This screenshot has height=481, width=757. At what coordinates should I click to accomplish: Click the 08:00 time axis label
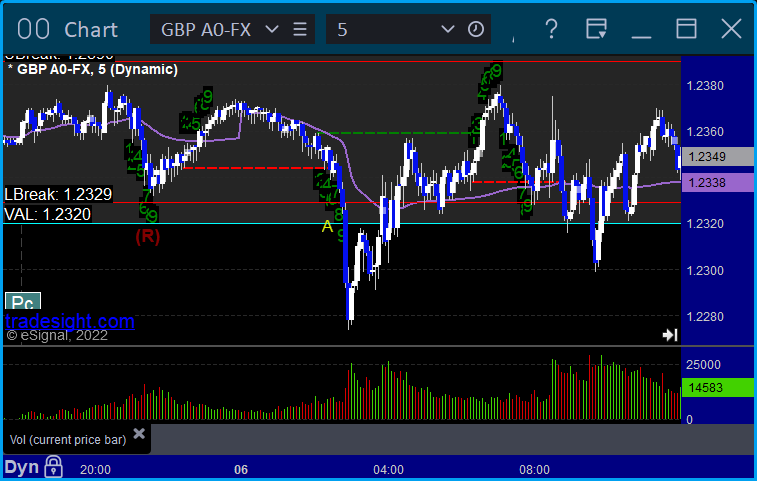(x=534, y=469)
